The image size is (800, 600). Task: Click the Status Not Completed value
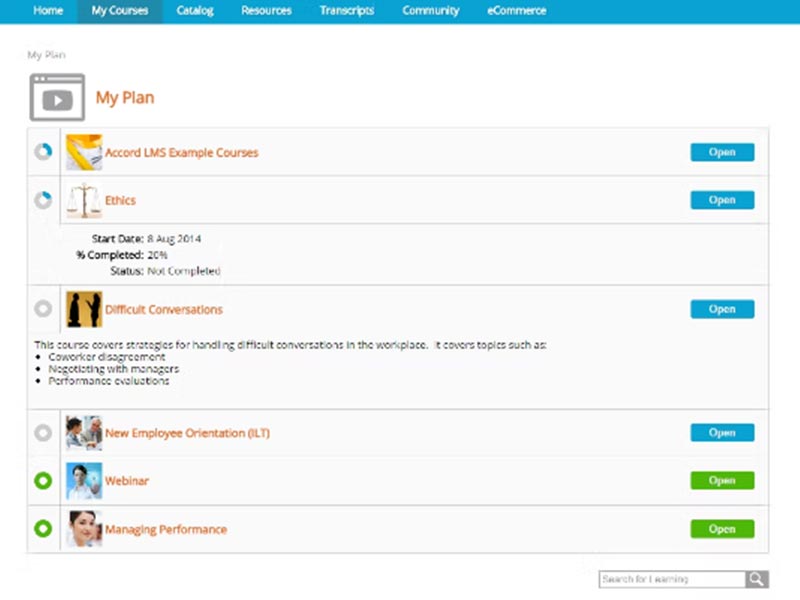[184, 271]
